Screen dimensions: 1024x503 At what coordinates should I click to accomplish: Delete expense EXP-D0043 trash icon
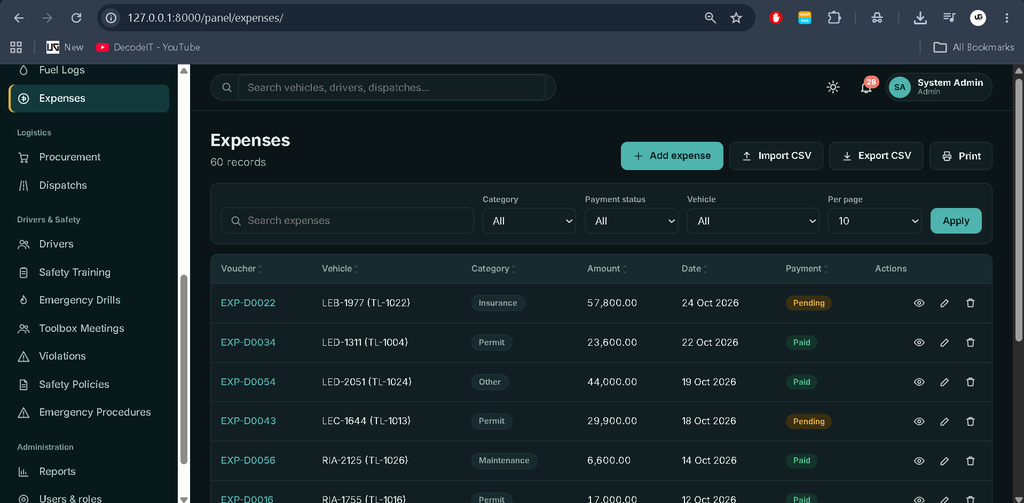(x=970, y=421)
